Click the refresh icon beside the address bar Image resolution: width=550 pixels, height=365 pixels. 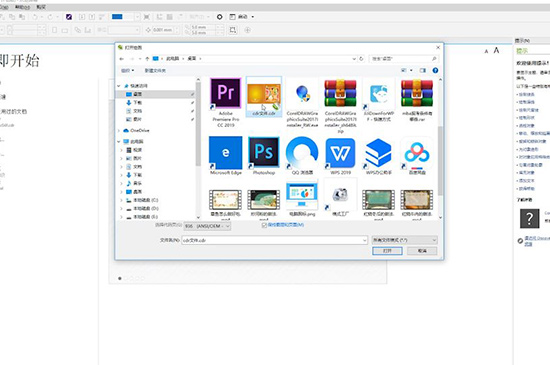point(361,59)
